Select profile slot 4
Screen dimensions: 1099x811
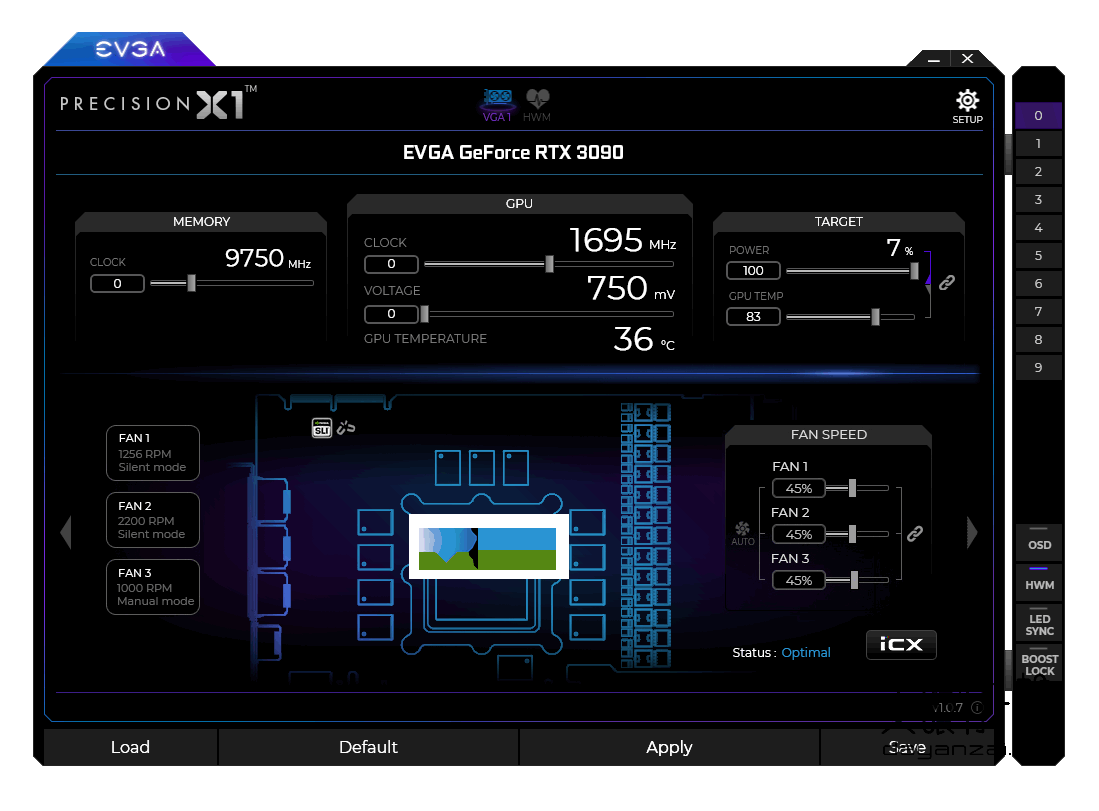click(x=1038, y=228)
